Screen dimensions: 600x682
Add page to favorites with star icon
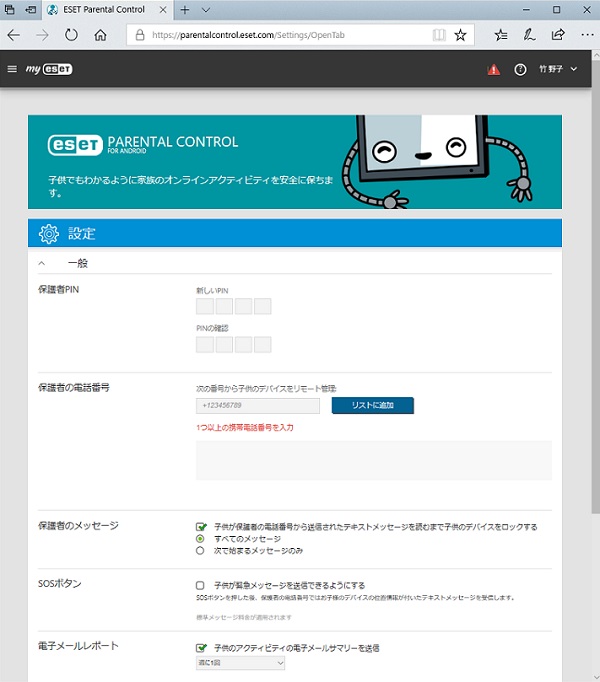tap(460, 35)
